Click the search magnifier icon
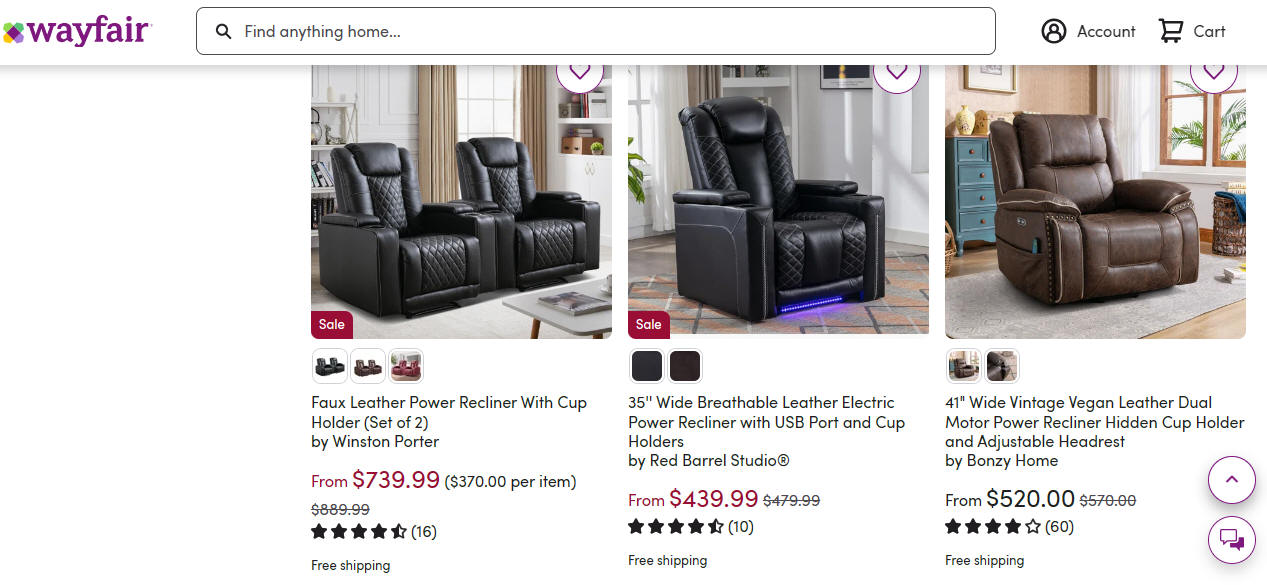 pos(224,32)
